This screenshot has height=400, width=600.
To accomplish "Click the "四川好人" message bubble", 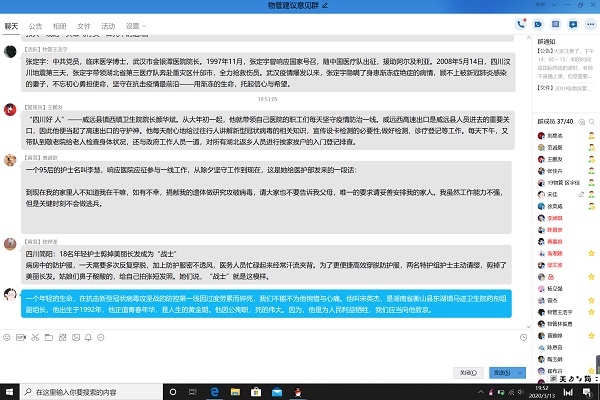I will [268, 131].
